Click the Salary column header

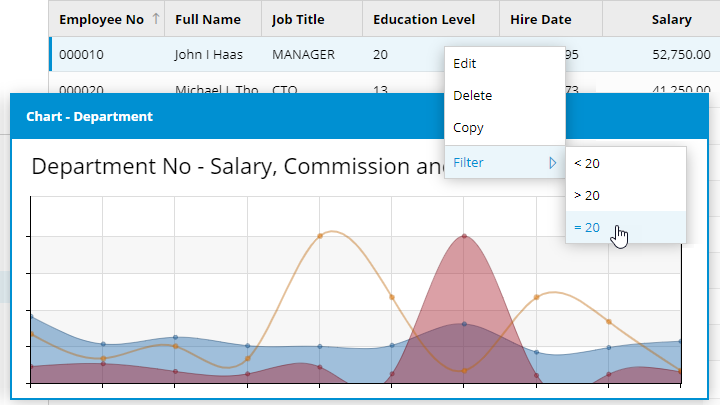pos(671,19)
